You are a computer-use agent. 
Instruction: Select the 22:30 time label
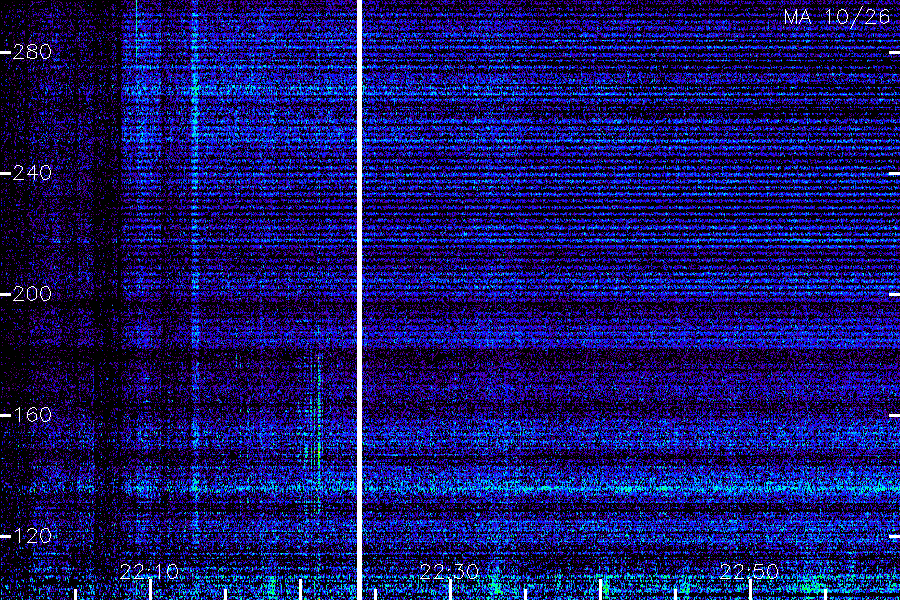449,571
